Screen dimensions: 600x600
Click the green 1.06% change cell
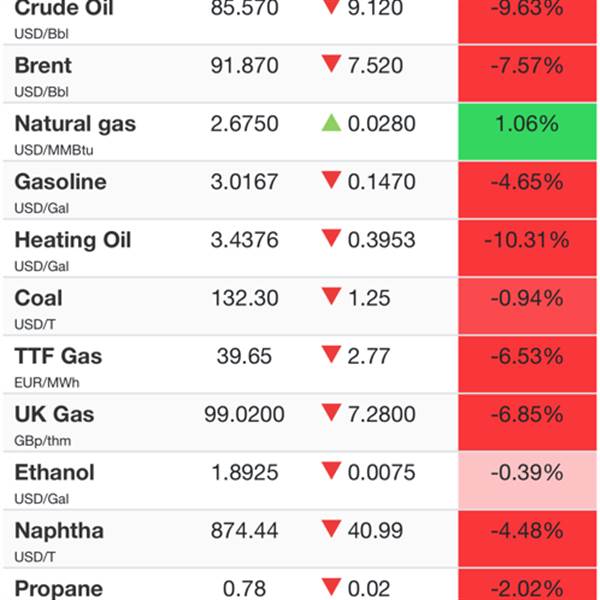(x=527, y=132)
